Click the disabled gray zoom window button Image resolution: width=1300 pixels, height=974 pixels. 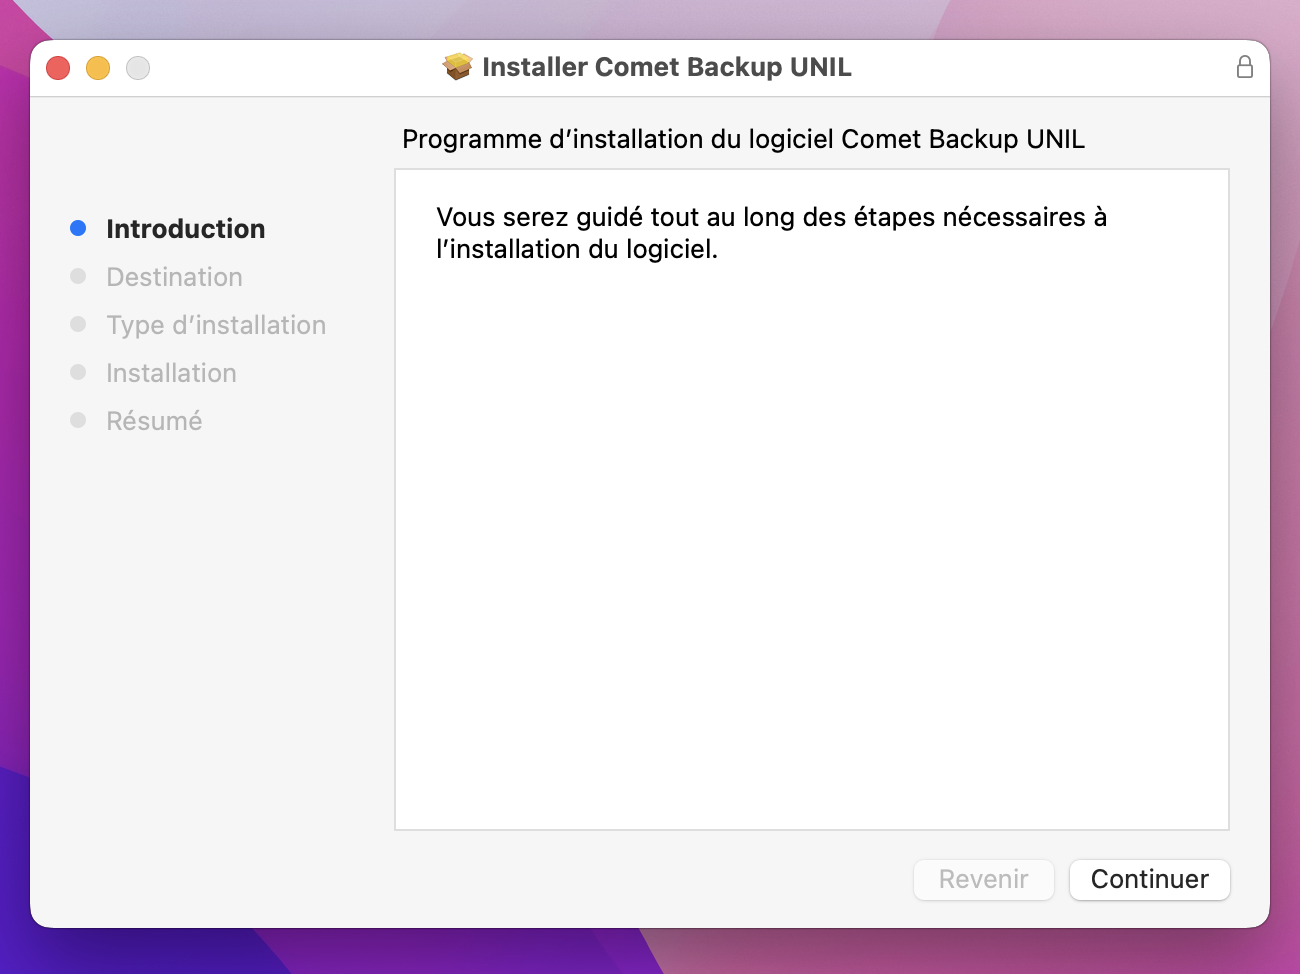[138, 68]
